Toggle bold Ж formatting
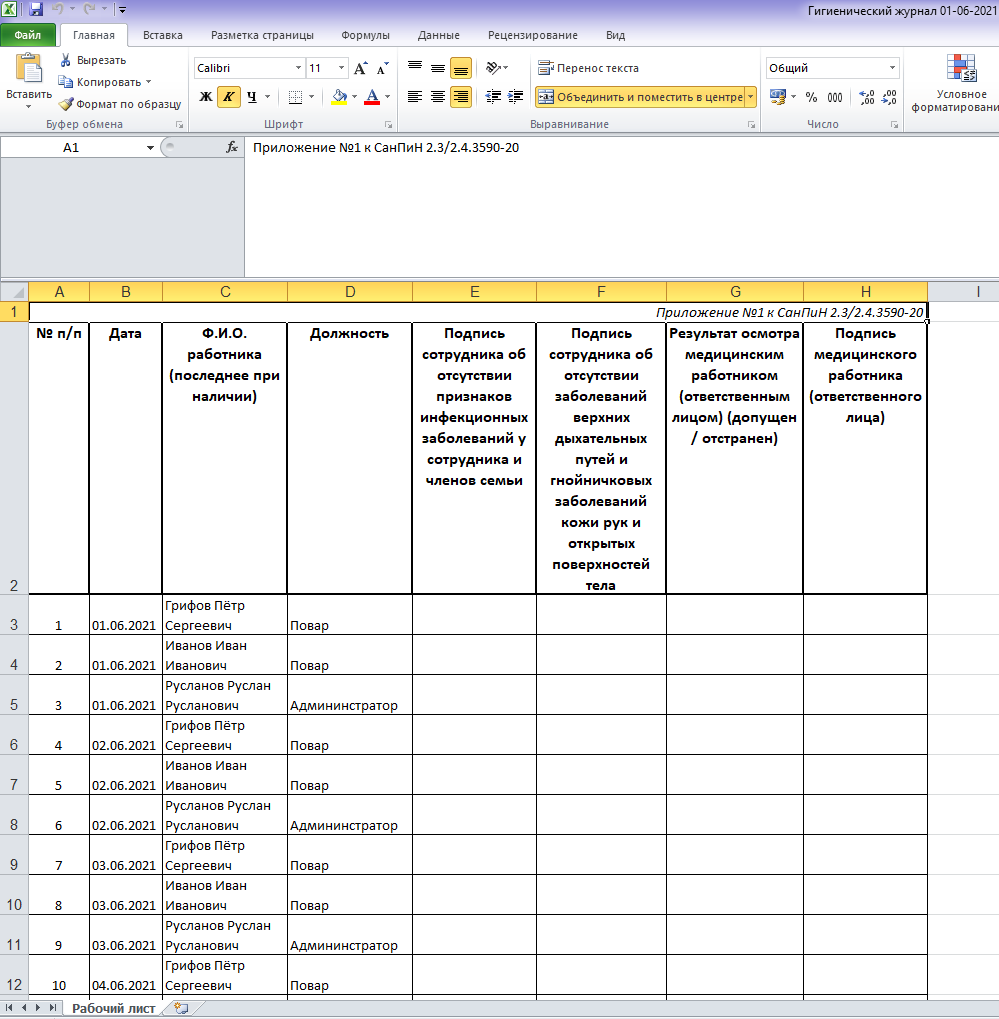 (205, 97)
